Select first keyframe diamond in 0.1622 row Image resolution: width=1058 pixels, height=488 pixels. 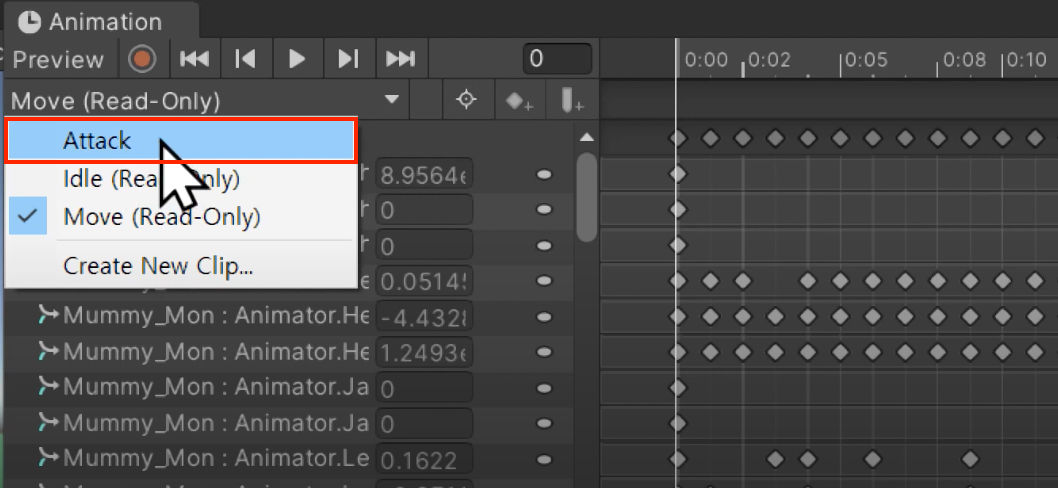point(677,459)
